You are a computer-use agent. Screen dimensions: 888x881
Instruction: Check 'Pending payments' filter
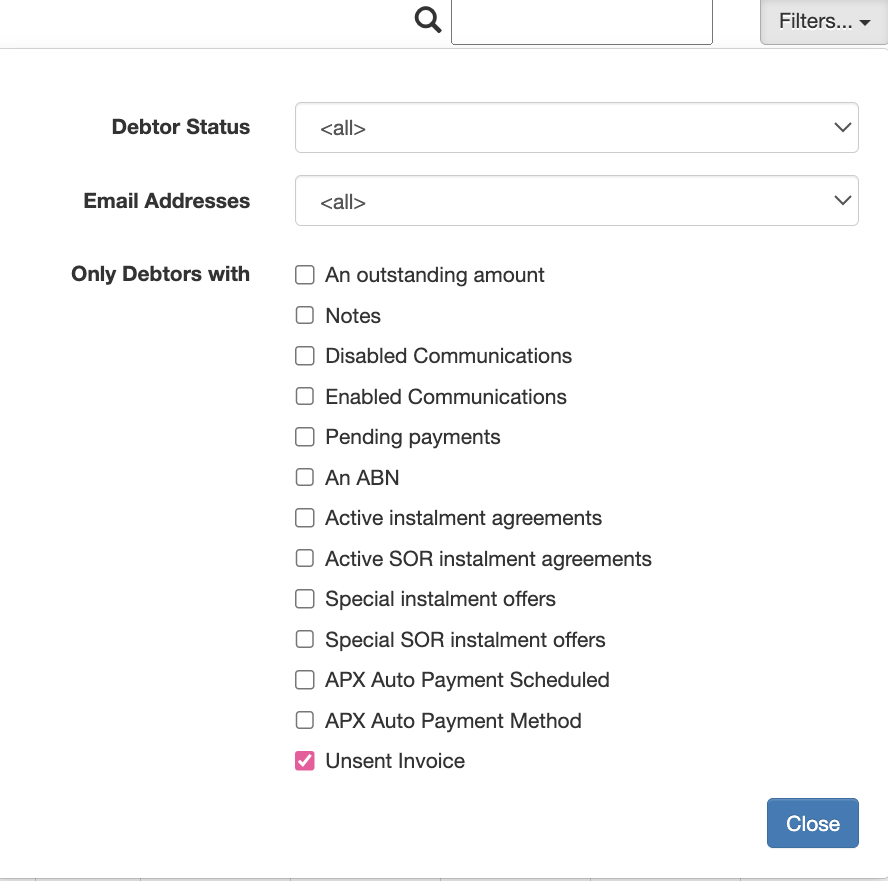pos(304,437)
